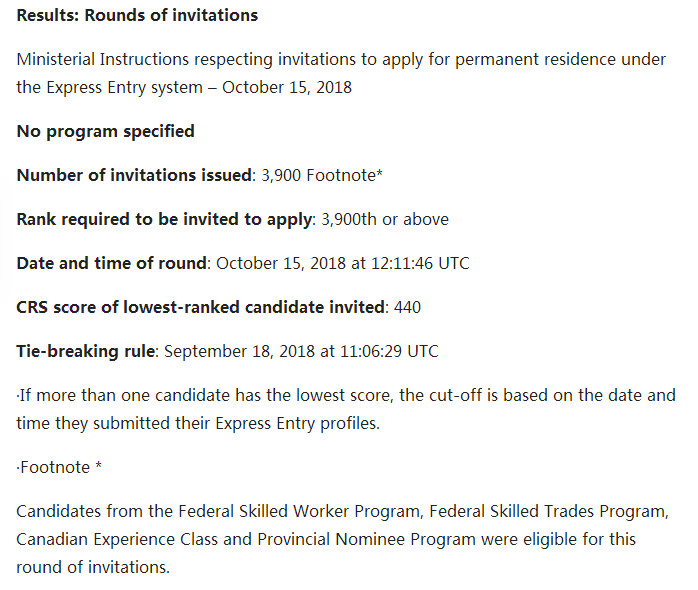Click the "CRS score of lowest-ranked candidate invited" label
Viewport: 698px width, 590px height.
pos(200,307)
